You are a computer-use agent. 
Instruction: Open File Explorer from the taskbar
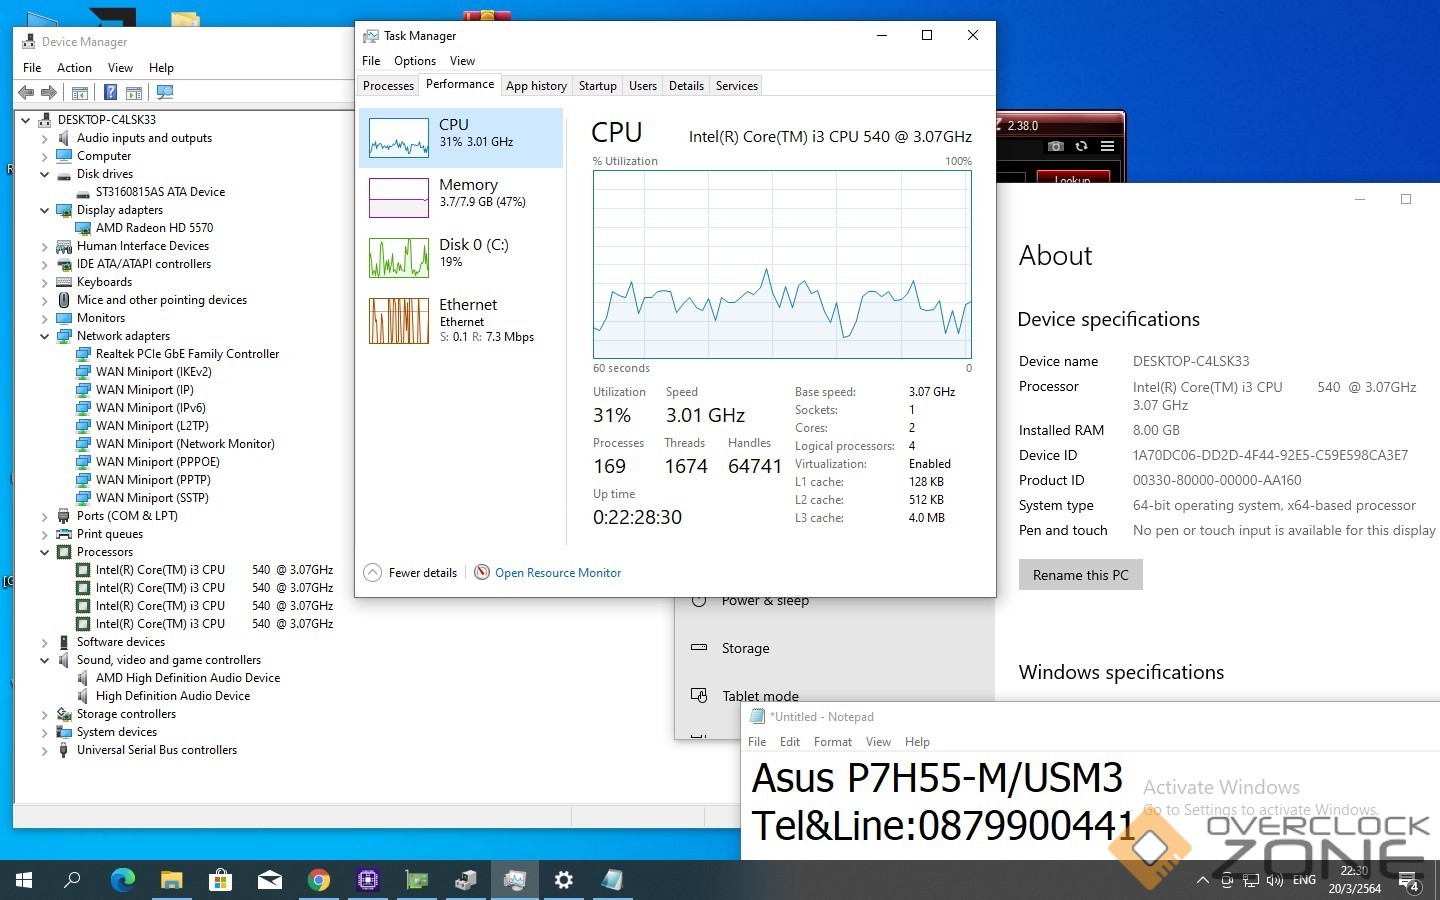click(171, 880)
